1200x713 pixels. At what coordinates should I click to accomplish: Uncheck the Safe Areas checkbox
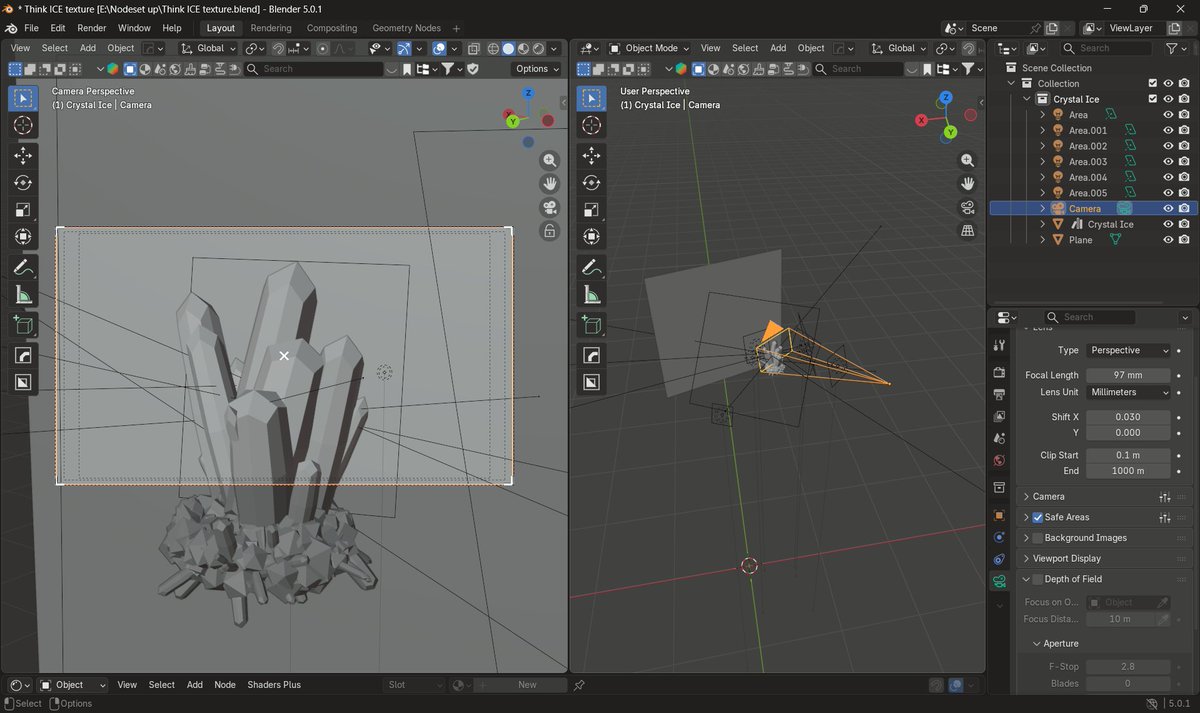[1037, 517]
